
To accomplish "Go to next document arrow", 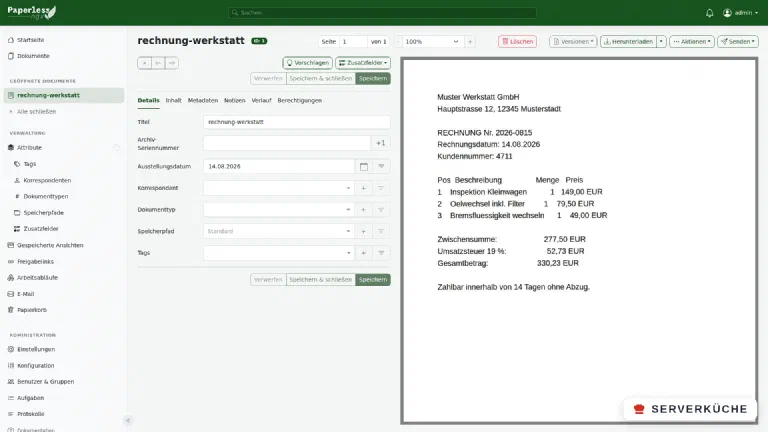I will click(x=171, y=63).
